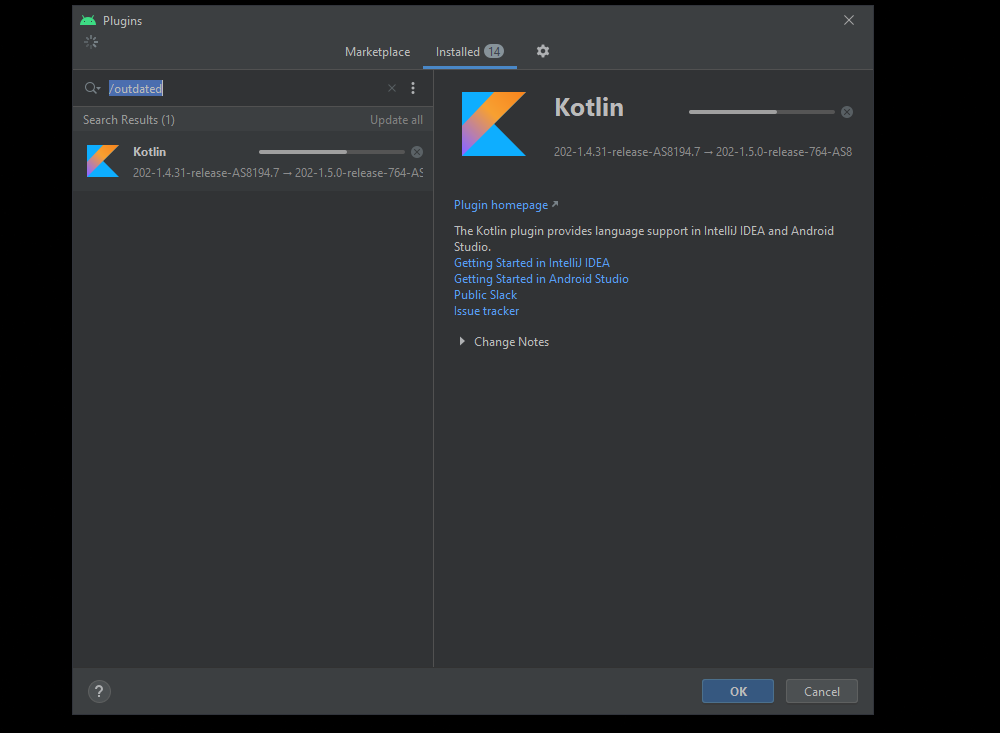Switch to the Marketplace tab
The height and width of the screenshot is (733, 1000).
[x=378, y=52]
